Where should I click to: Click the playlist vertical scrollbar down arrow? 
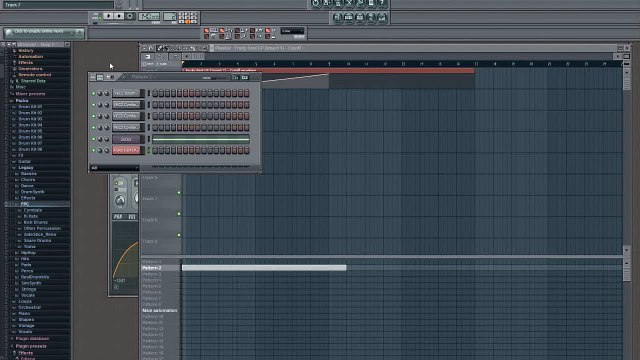point(627,250)
